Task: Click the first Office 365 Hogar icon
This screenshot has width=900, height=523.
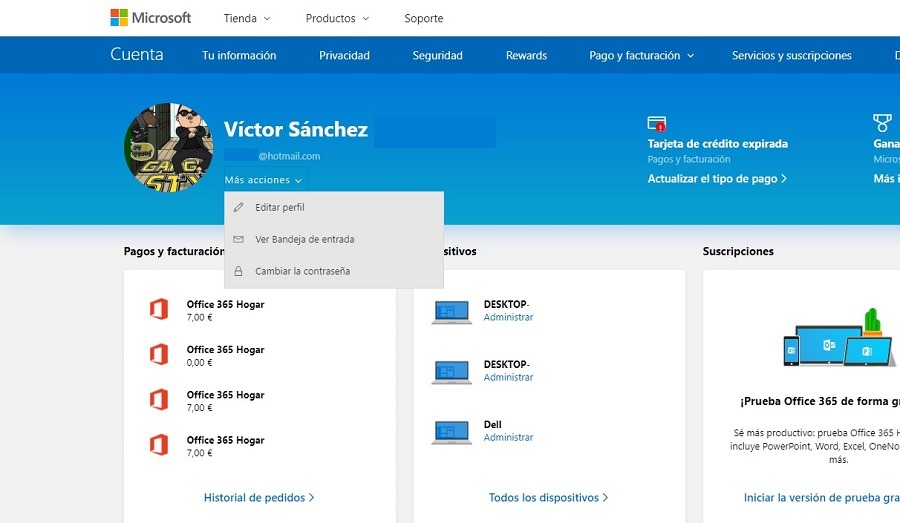Action: coord(158,310)
